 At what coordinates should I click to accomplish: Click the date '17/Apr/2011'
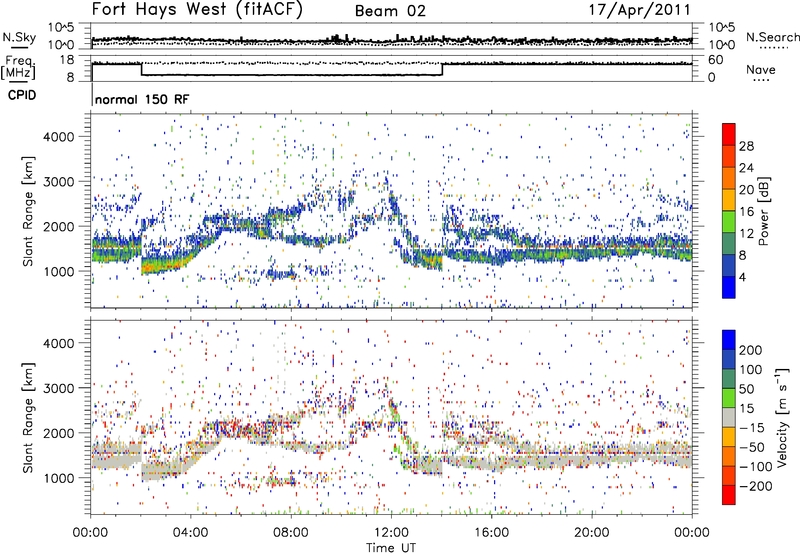click(640, 10)
